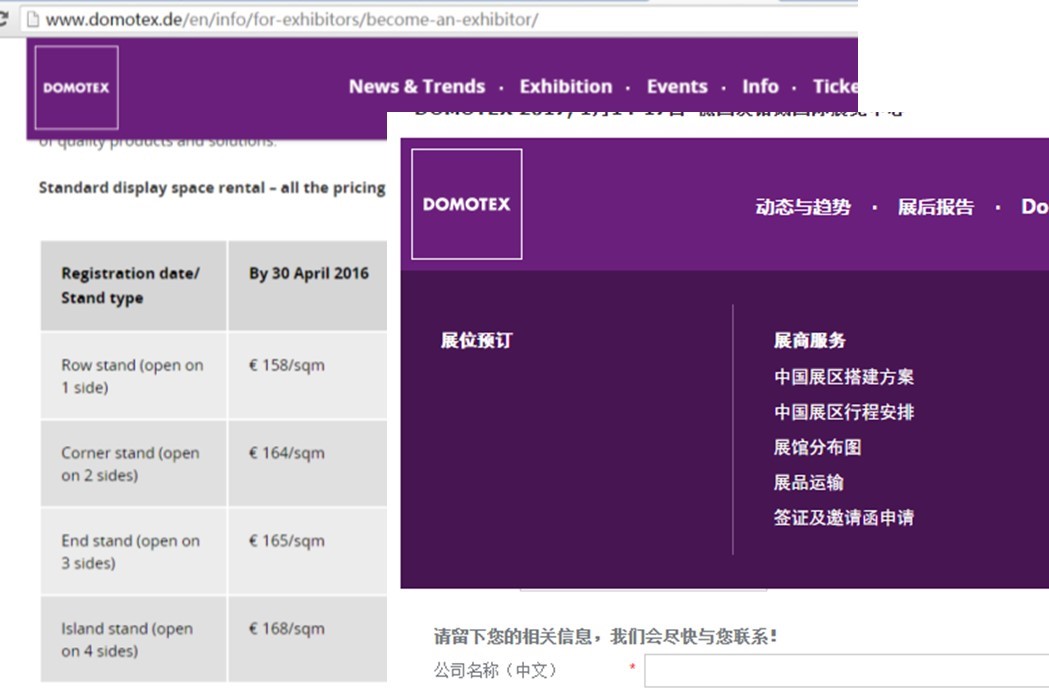Viewport: 1049px width, 689px height.
Task: Click the 公司名称（中文） input field
Action: click(846, 670)
